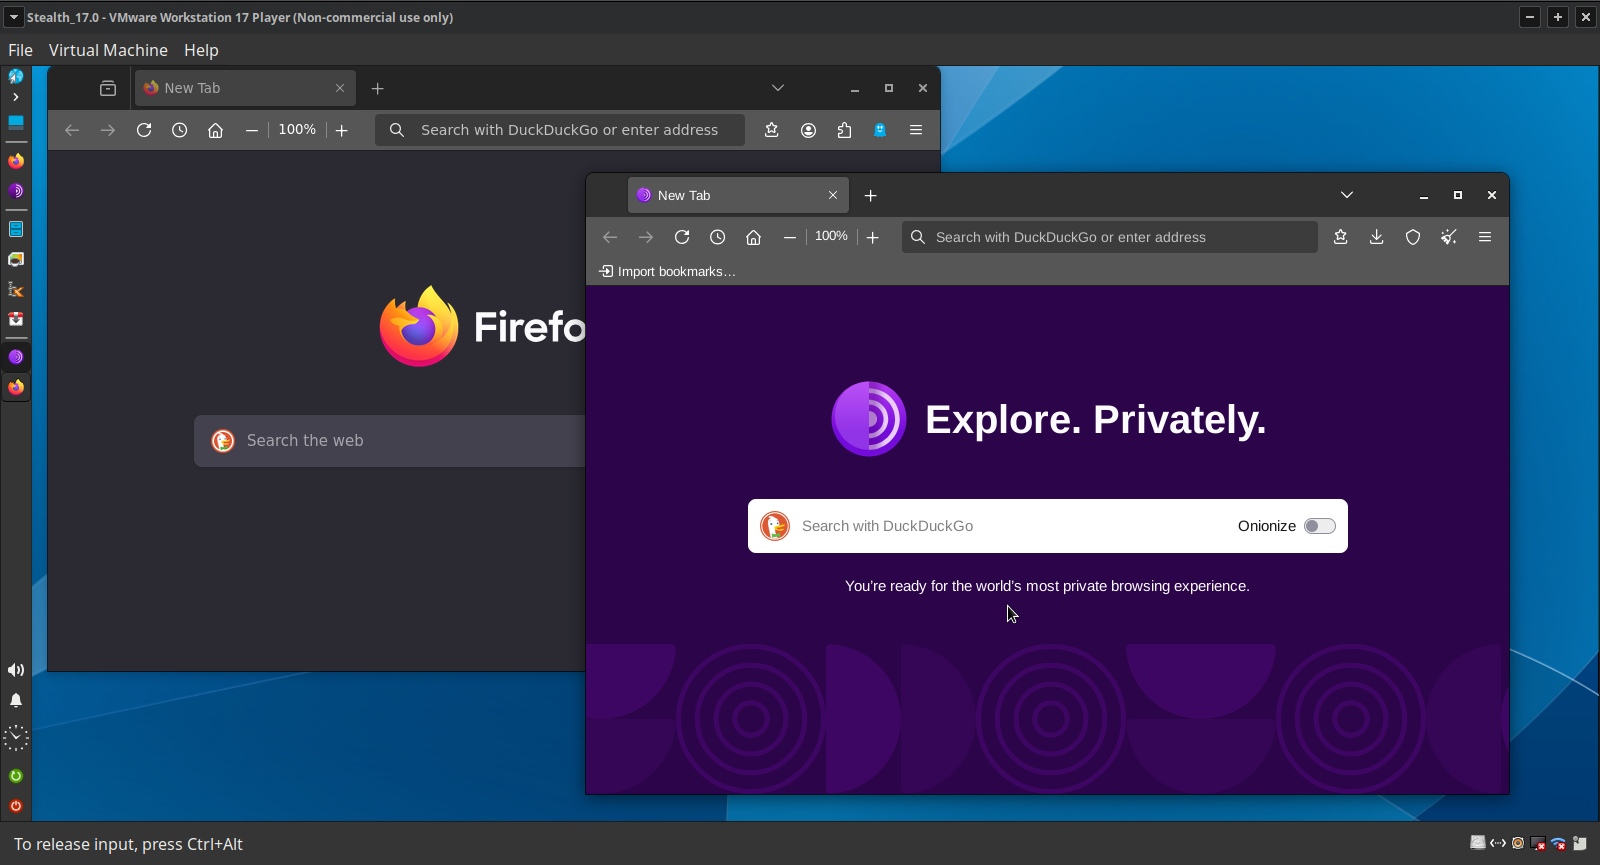Viewport: 1600px width, 865px height.
Task: Focus Firefox address bar
Action: tap(560, 130)
